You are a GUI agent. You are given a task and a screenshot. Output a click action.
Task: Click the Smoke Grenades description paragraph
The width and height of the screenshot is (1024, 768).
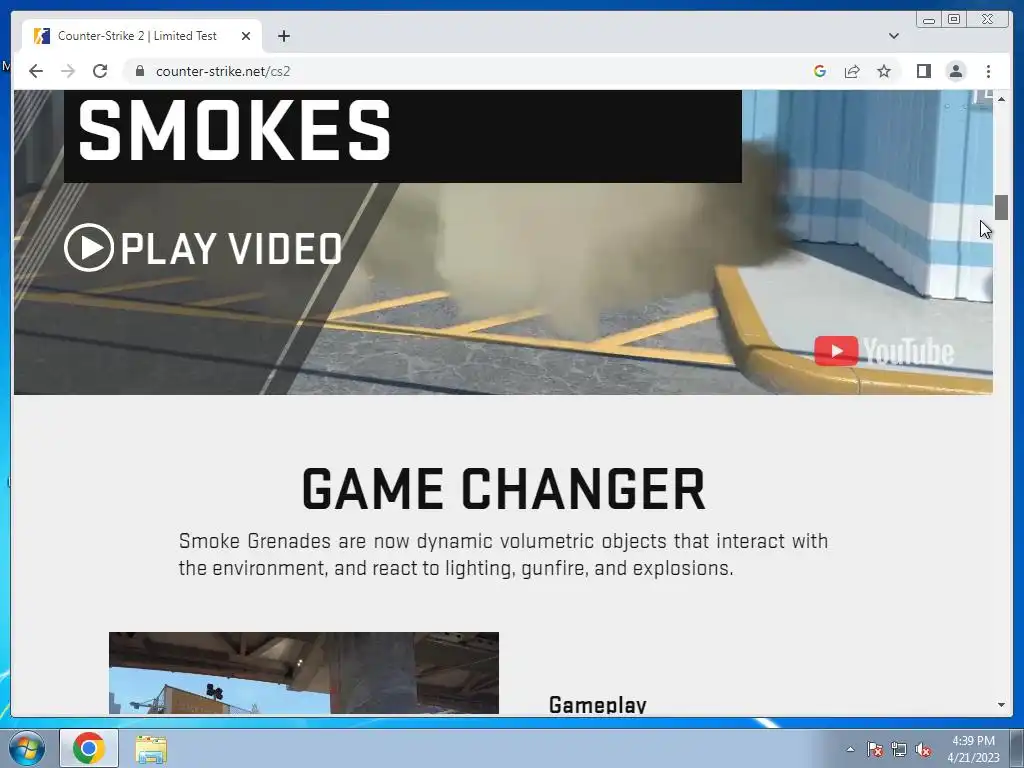(504, 554)
